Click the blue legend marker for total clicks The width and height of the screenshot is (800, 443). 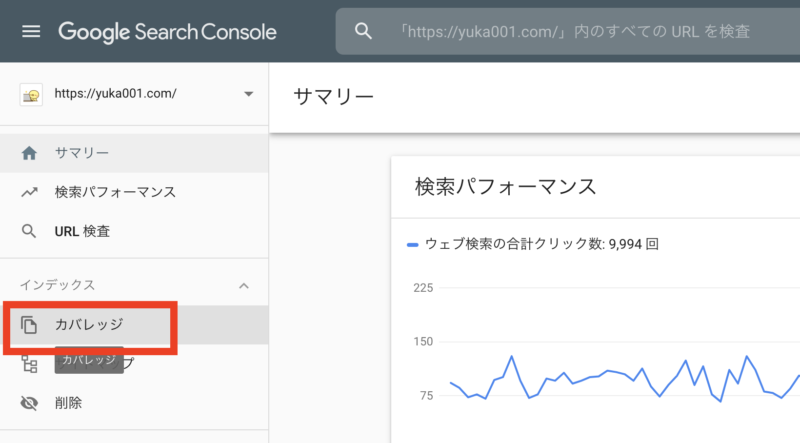point(412,245)
